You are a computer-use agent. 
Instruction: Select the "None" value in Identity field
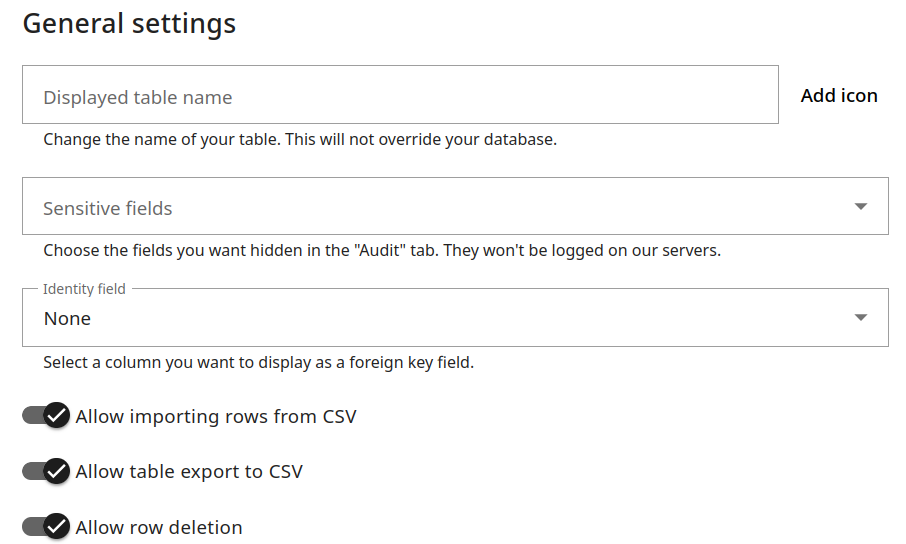[68, 319]
